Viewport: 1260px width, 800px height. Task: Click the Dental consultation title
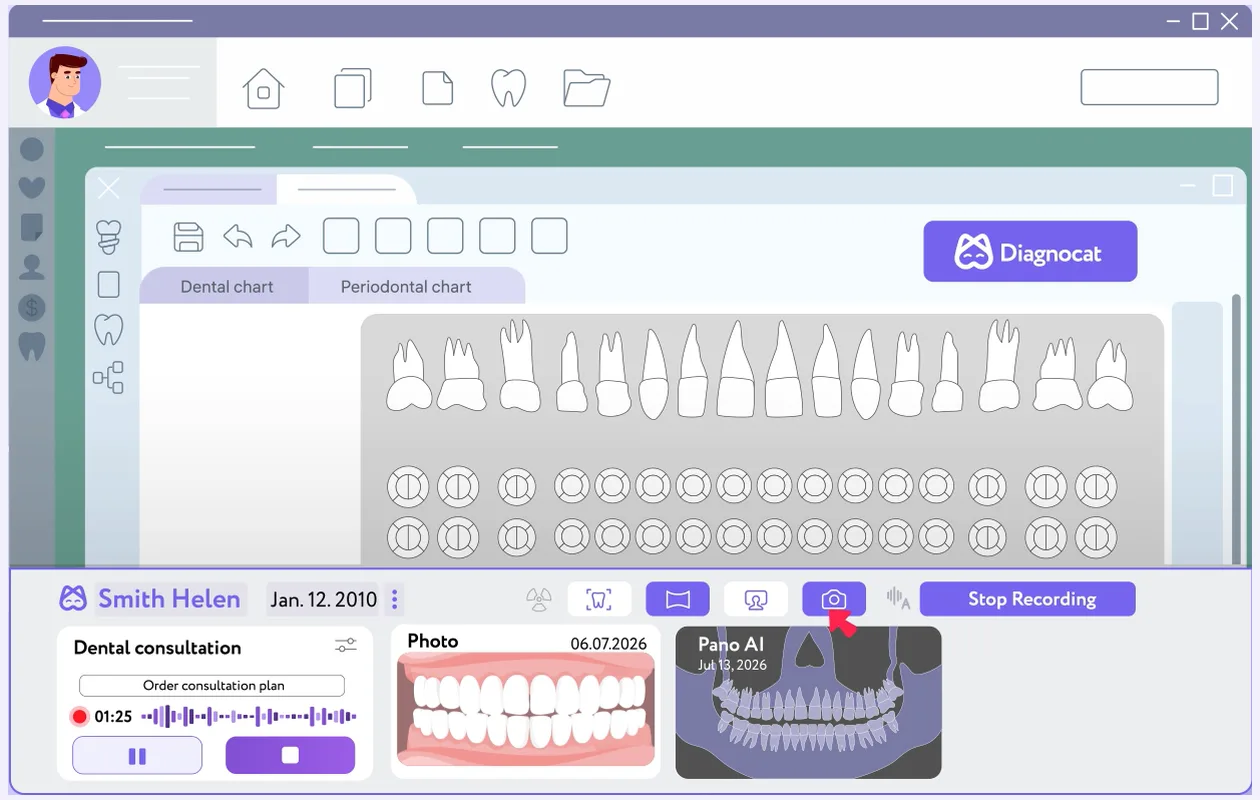click(157, 648)
